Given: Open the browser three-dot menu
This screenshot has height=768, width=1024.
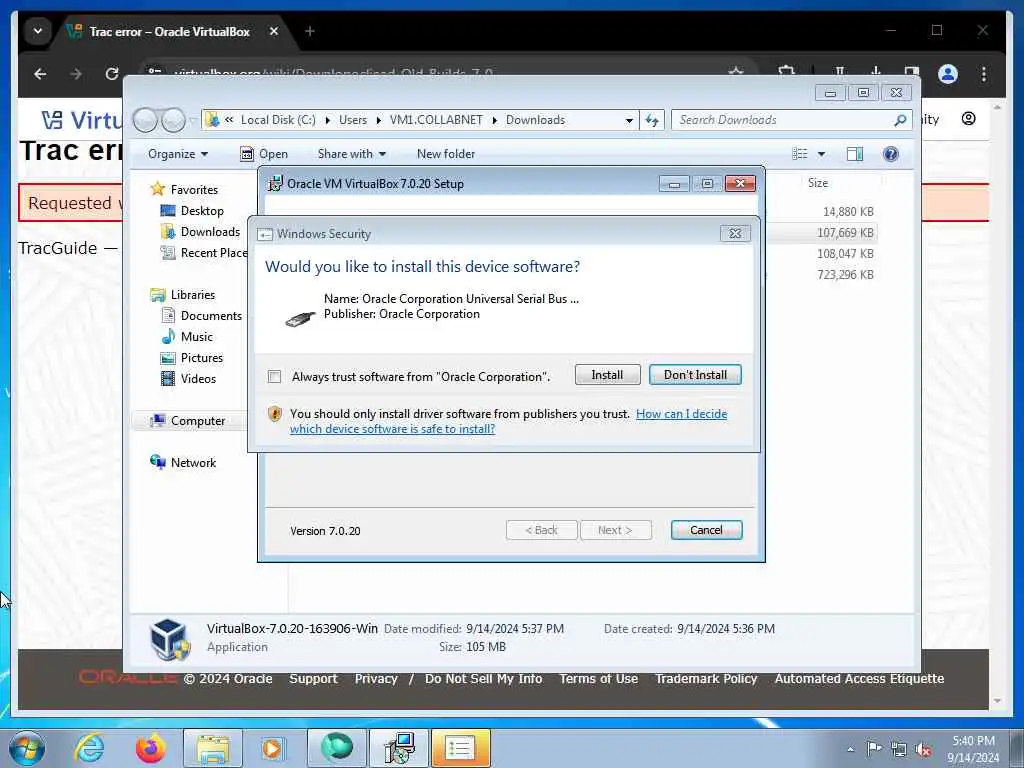Looking at the screenshot, I should (x=984, y=74).
